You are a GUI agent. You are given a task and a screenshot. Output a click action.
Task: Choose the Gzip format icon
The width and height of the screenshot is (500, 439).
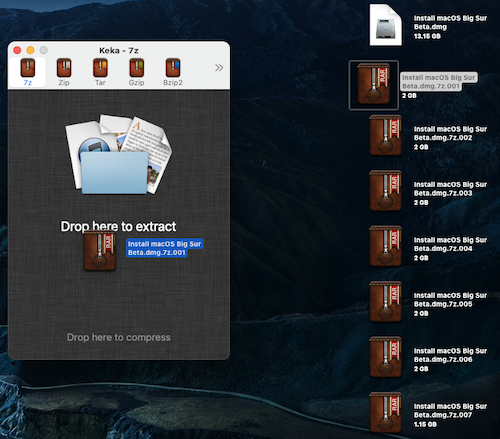point(137,68)
